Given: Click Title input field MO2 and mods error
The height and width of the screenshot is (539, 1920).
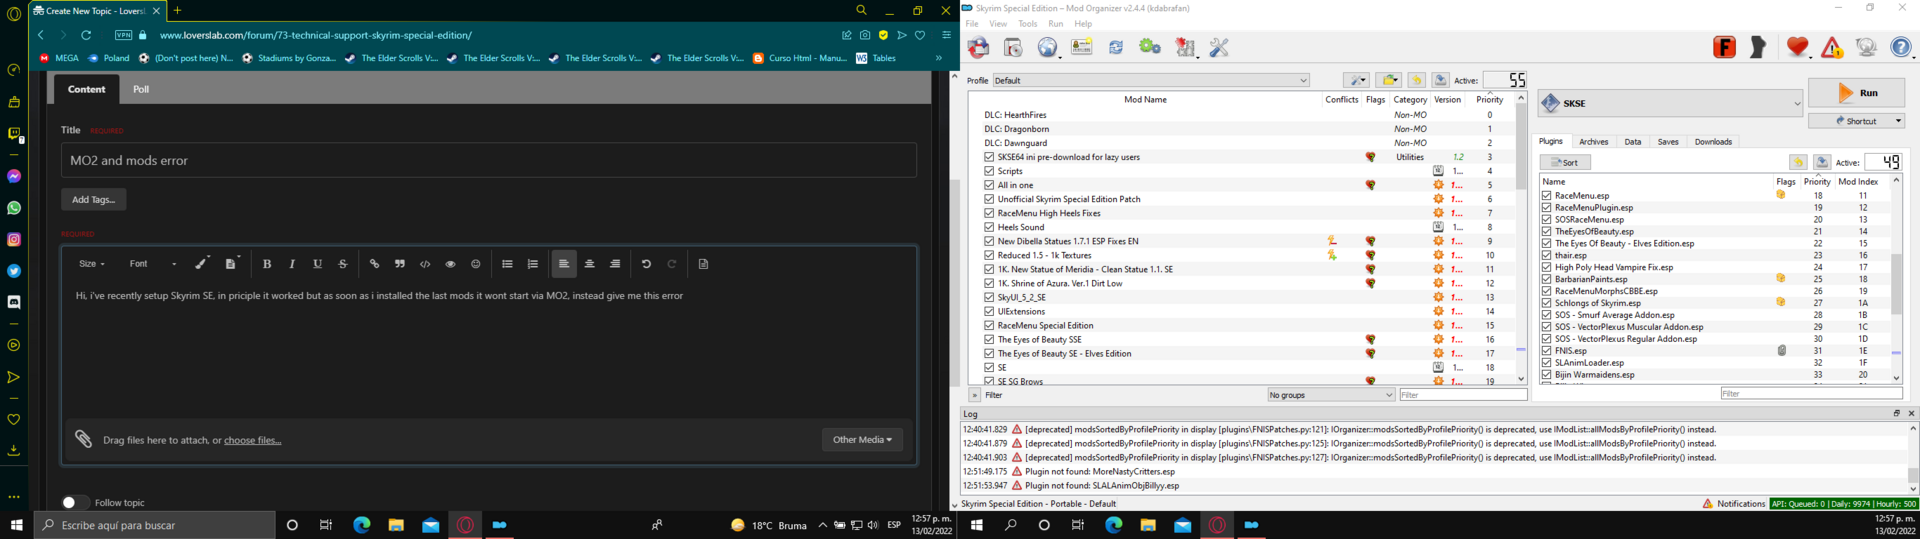Looking at the screenshot, I should pos(488,160).
